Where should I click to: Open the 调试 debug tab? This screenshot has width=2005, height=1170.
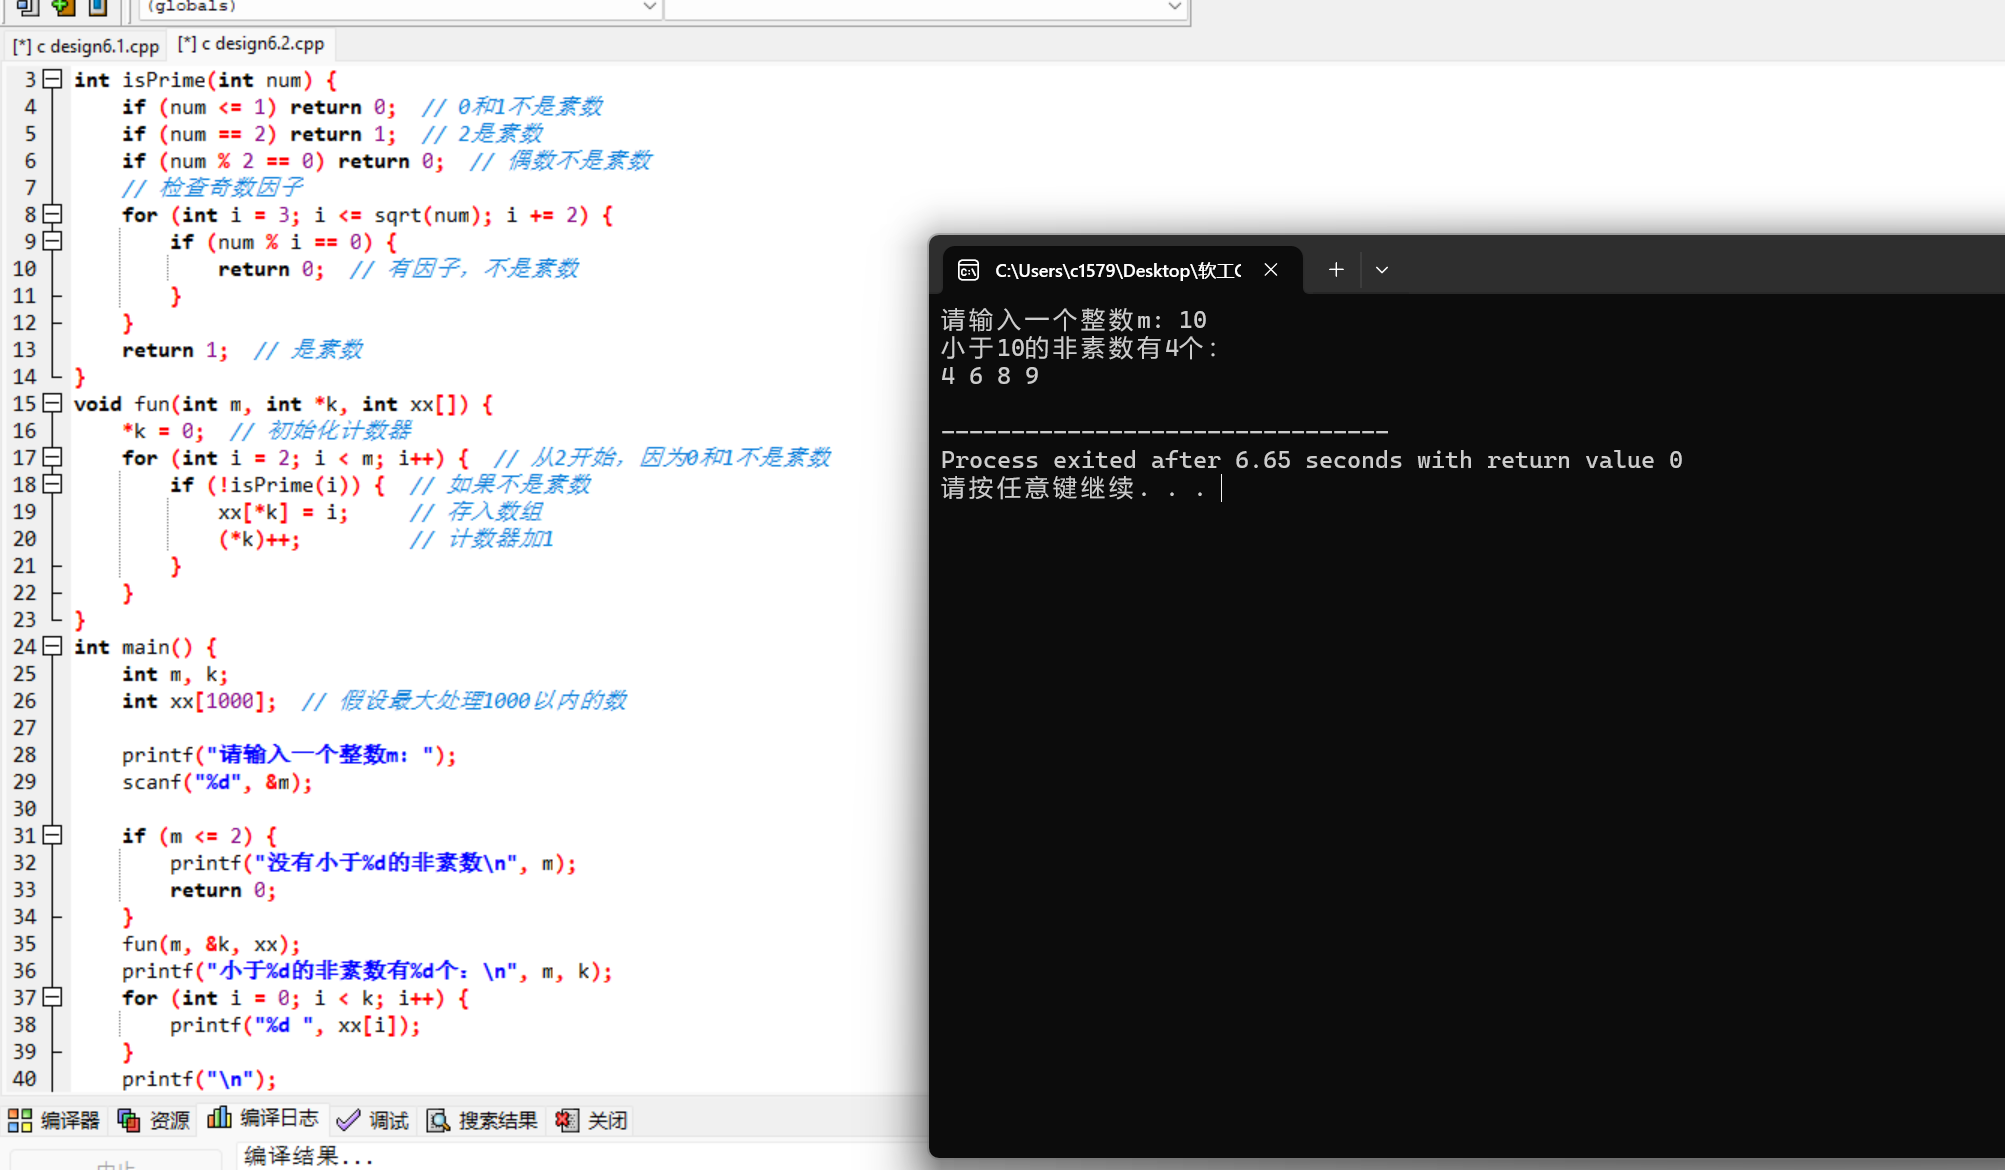[373, 1120]
